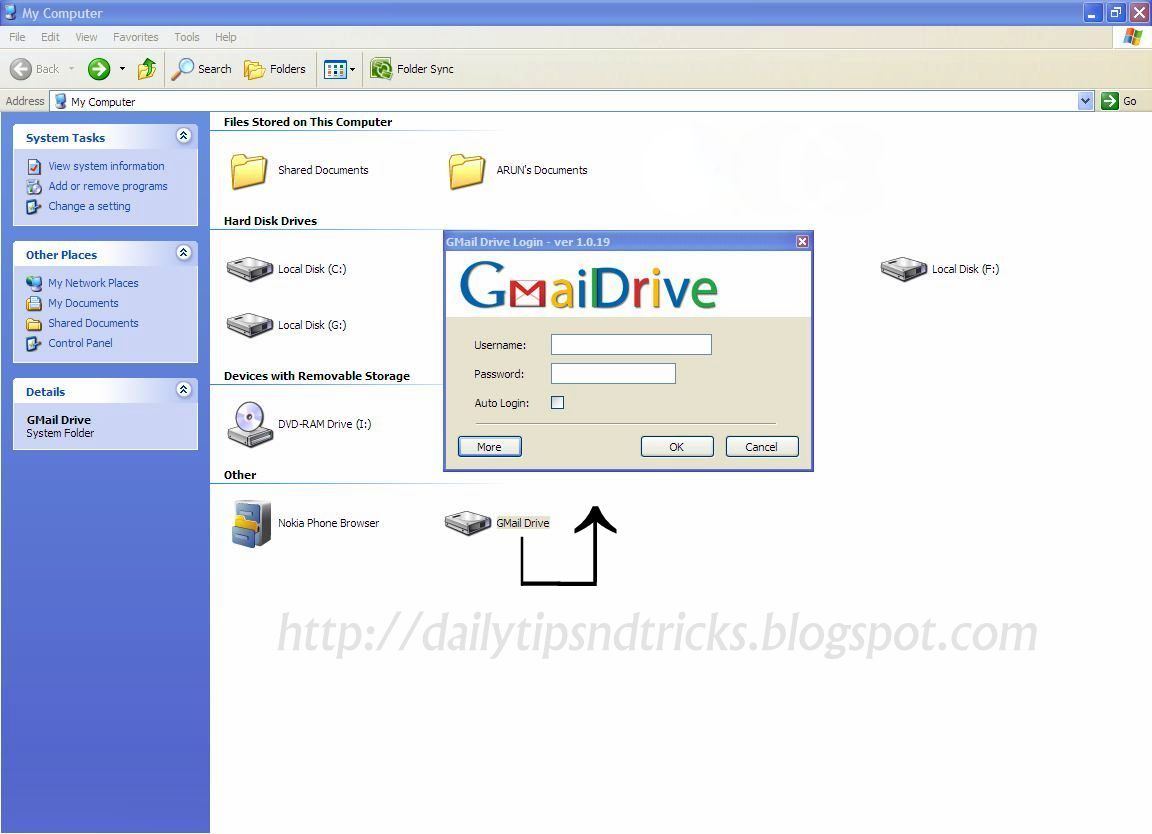
Task: Select the Shared Documents folder icon
Action: 249,170
